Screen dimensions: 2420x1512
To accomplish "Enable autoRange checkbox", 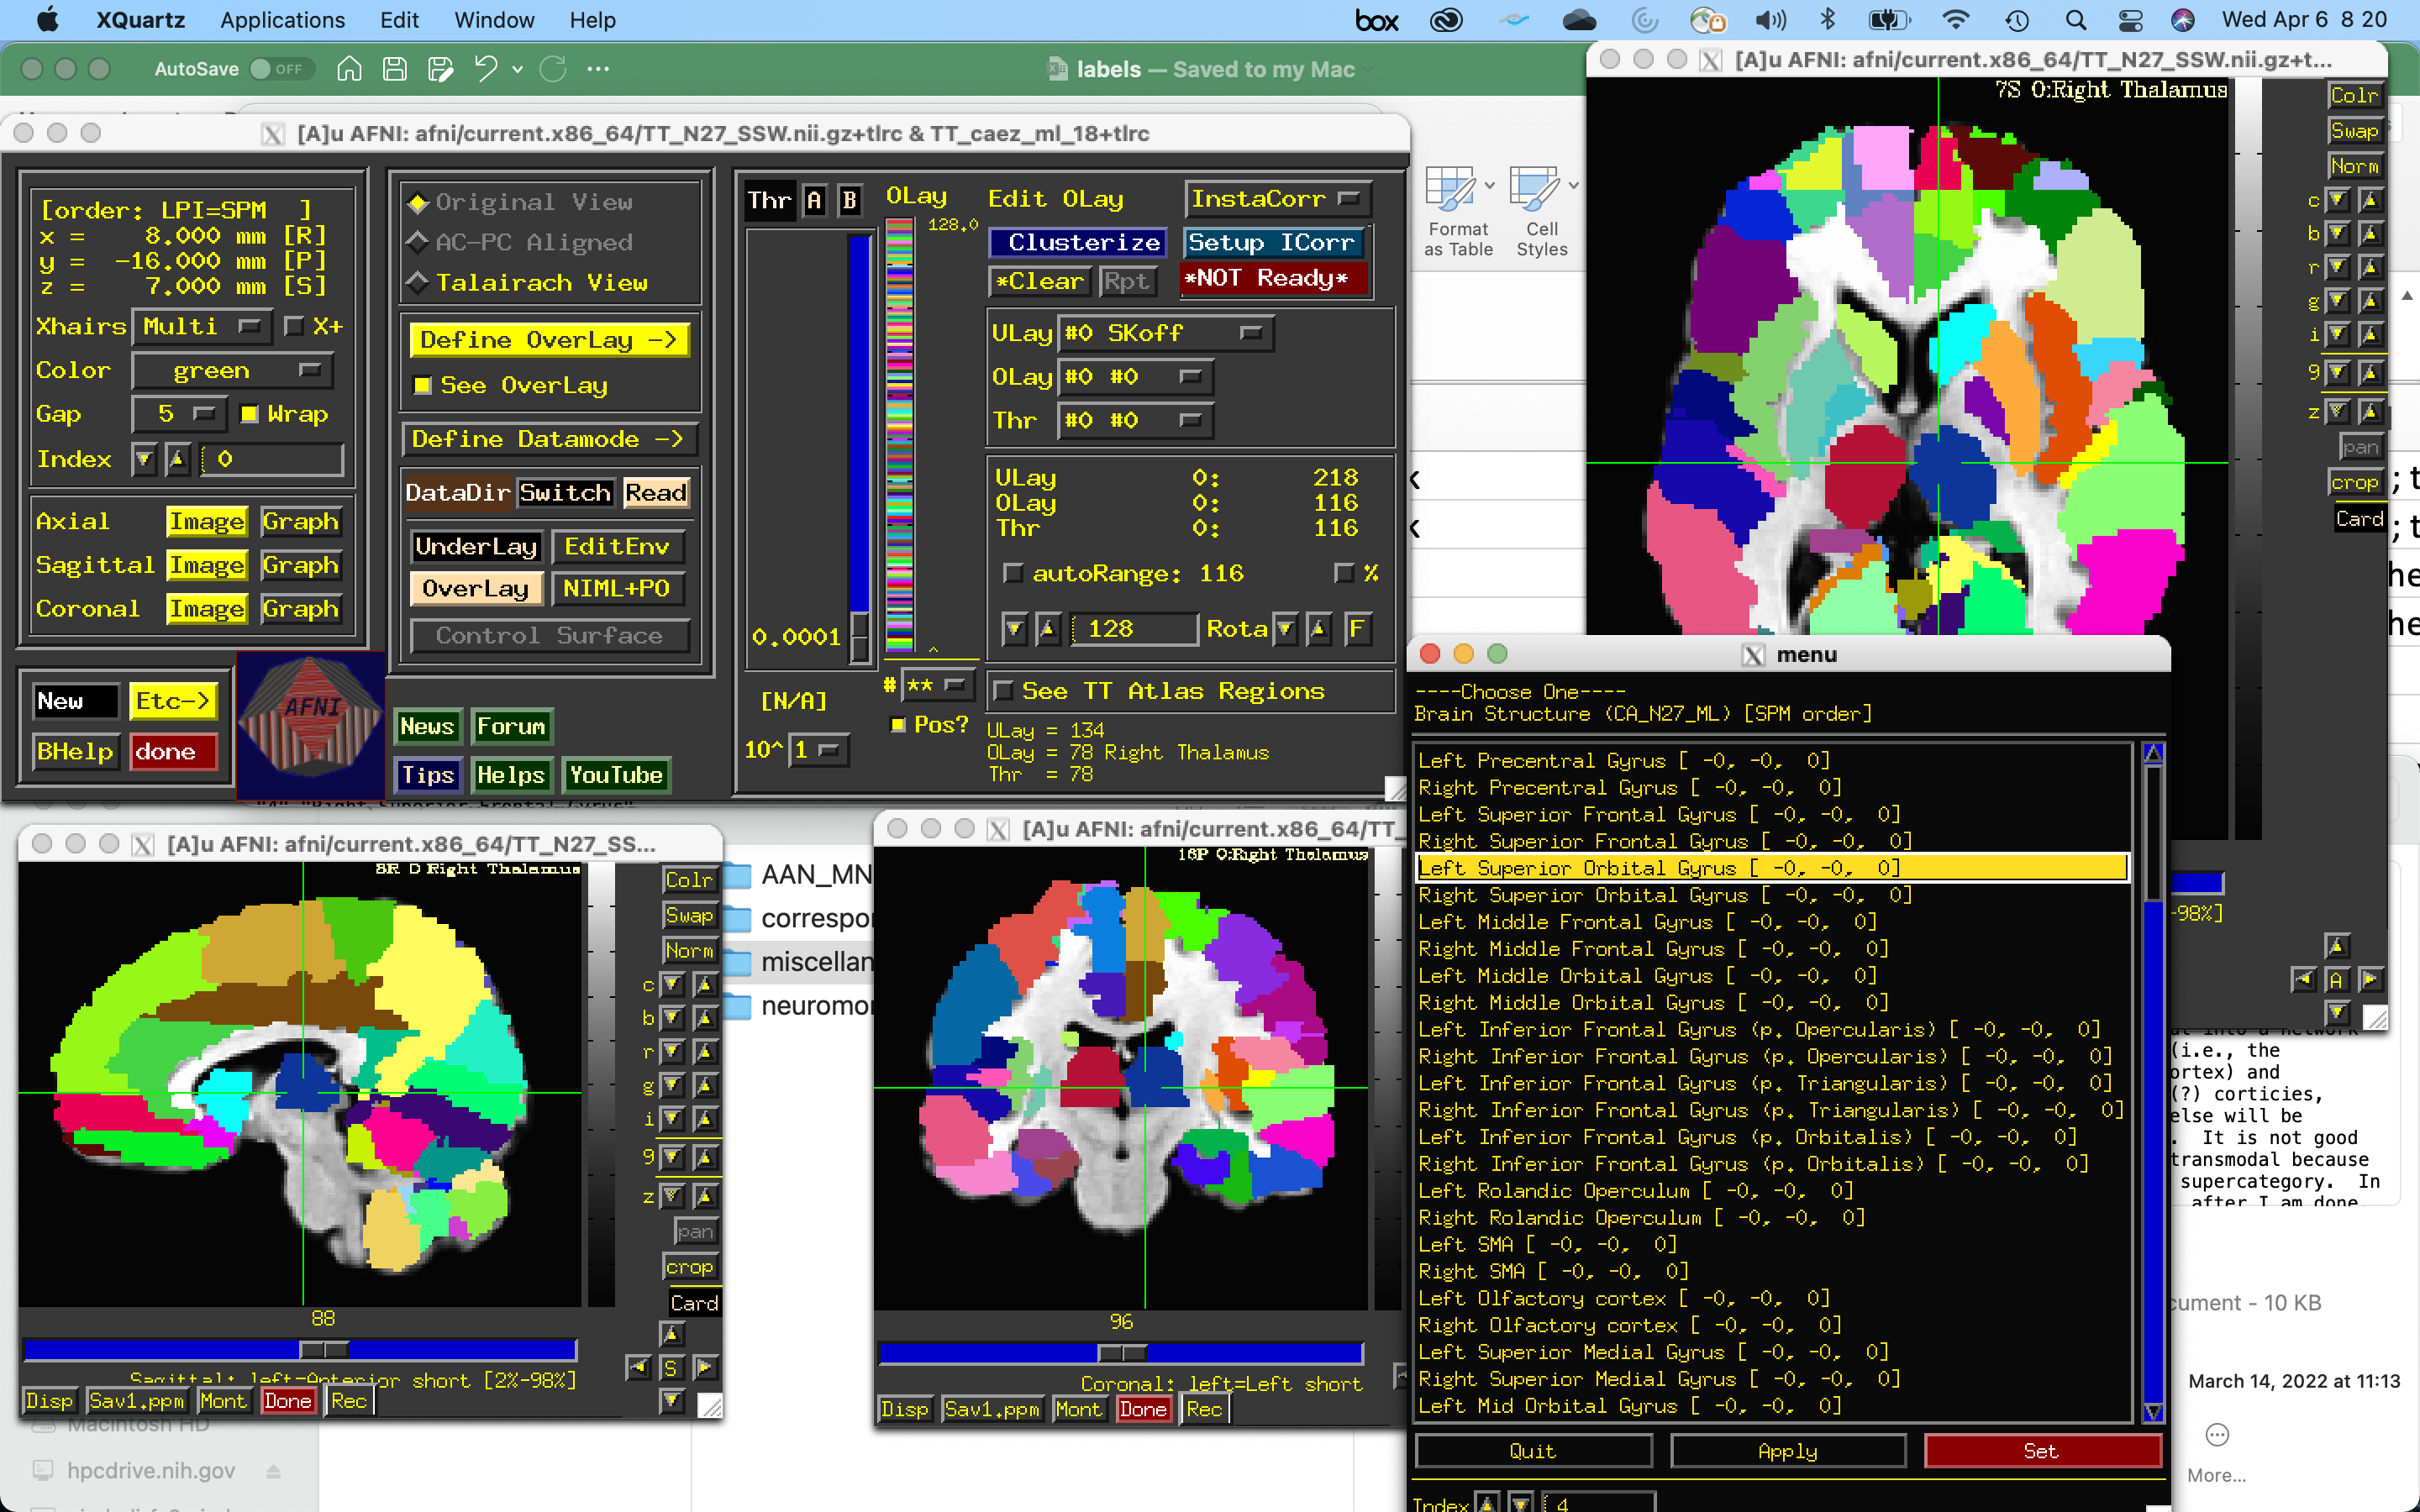I will pos(1013,573).
